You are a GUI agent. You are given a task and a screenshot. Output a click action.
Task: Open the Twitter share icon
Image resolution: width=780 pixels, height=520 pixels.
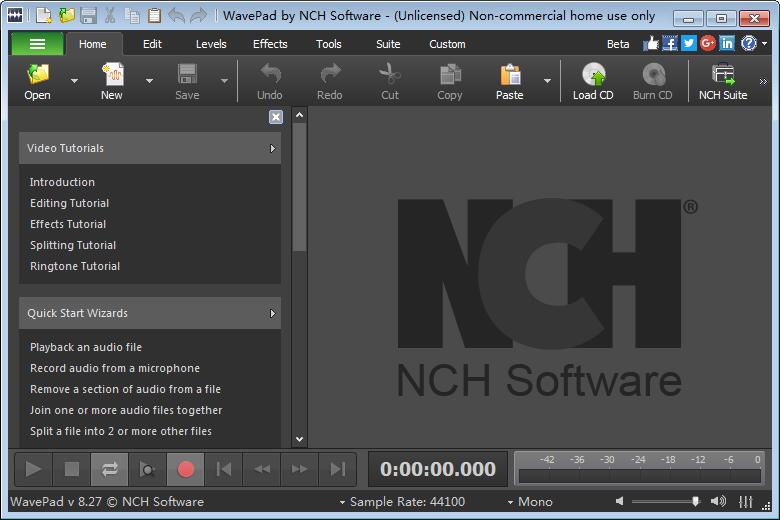[x=688, y=44]
